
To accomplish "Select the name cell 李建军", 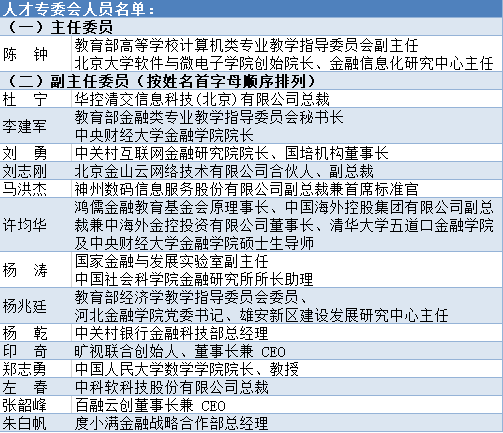I will [x=36, y=126].
